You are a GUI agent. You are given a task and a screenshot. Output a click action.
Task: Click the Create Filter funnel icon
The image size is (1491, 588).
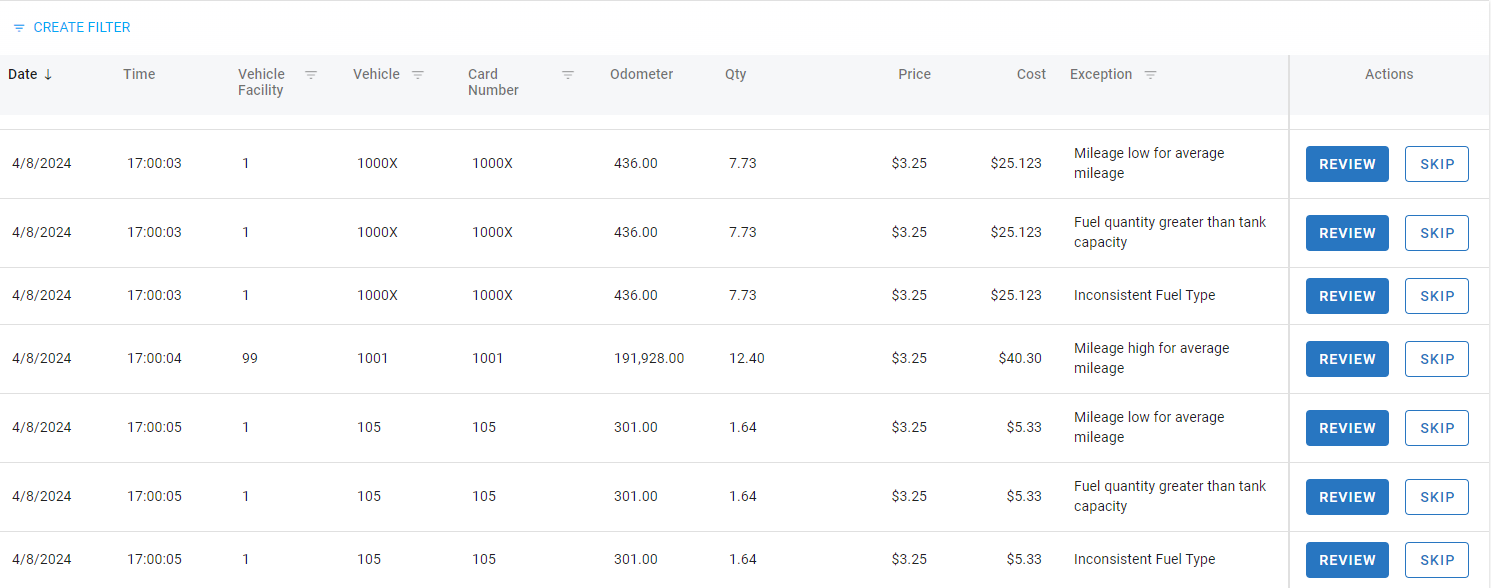(19, 28)
